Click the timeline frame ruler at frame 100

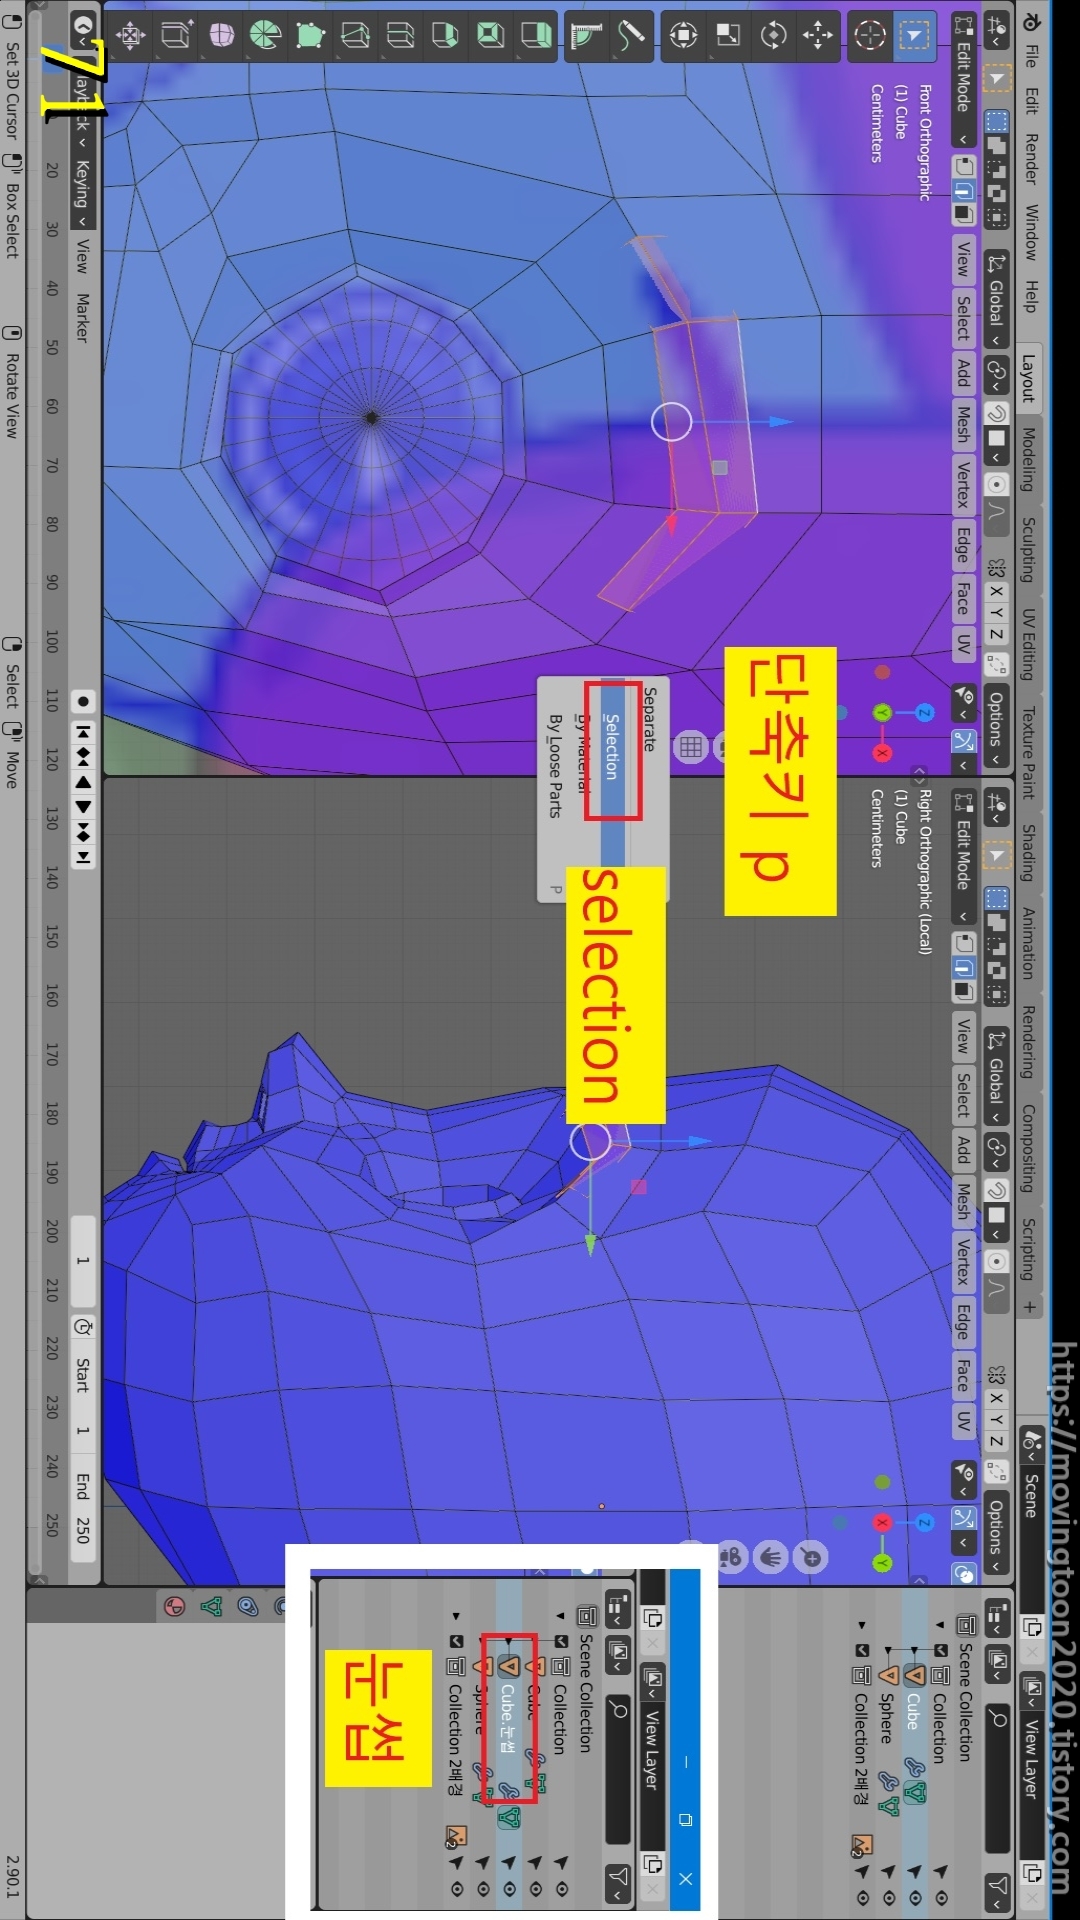click(x=52, y=641)
